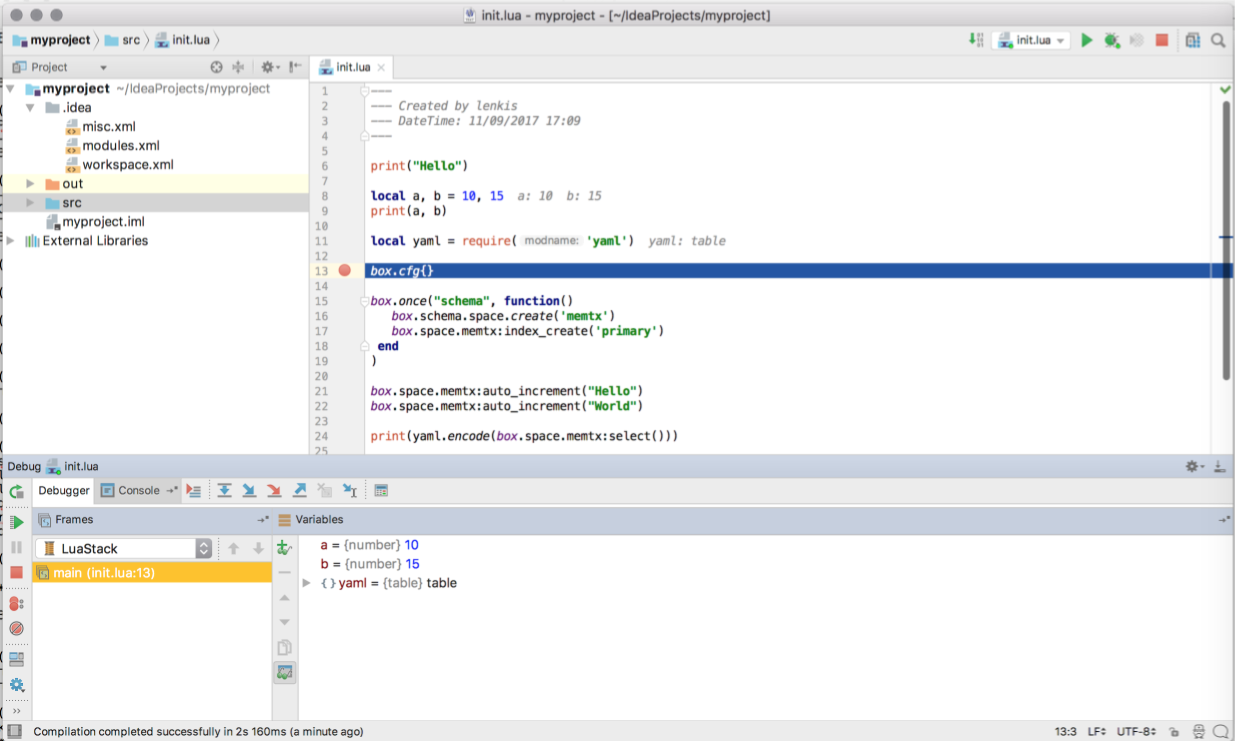Open Debug panel gear settings

click(x=1194, y=466)
